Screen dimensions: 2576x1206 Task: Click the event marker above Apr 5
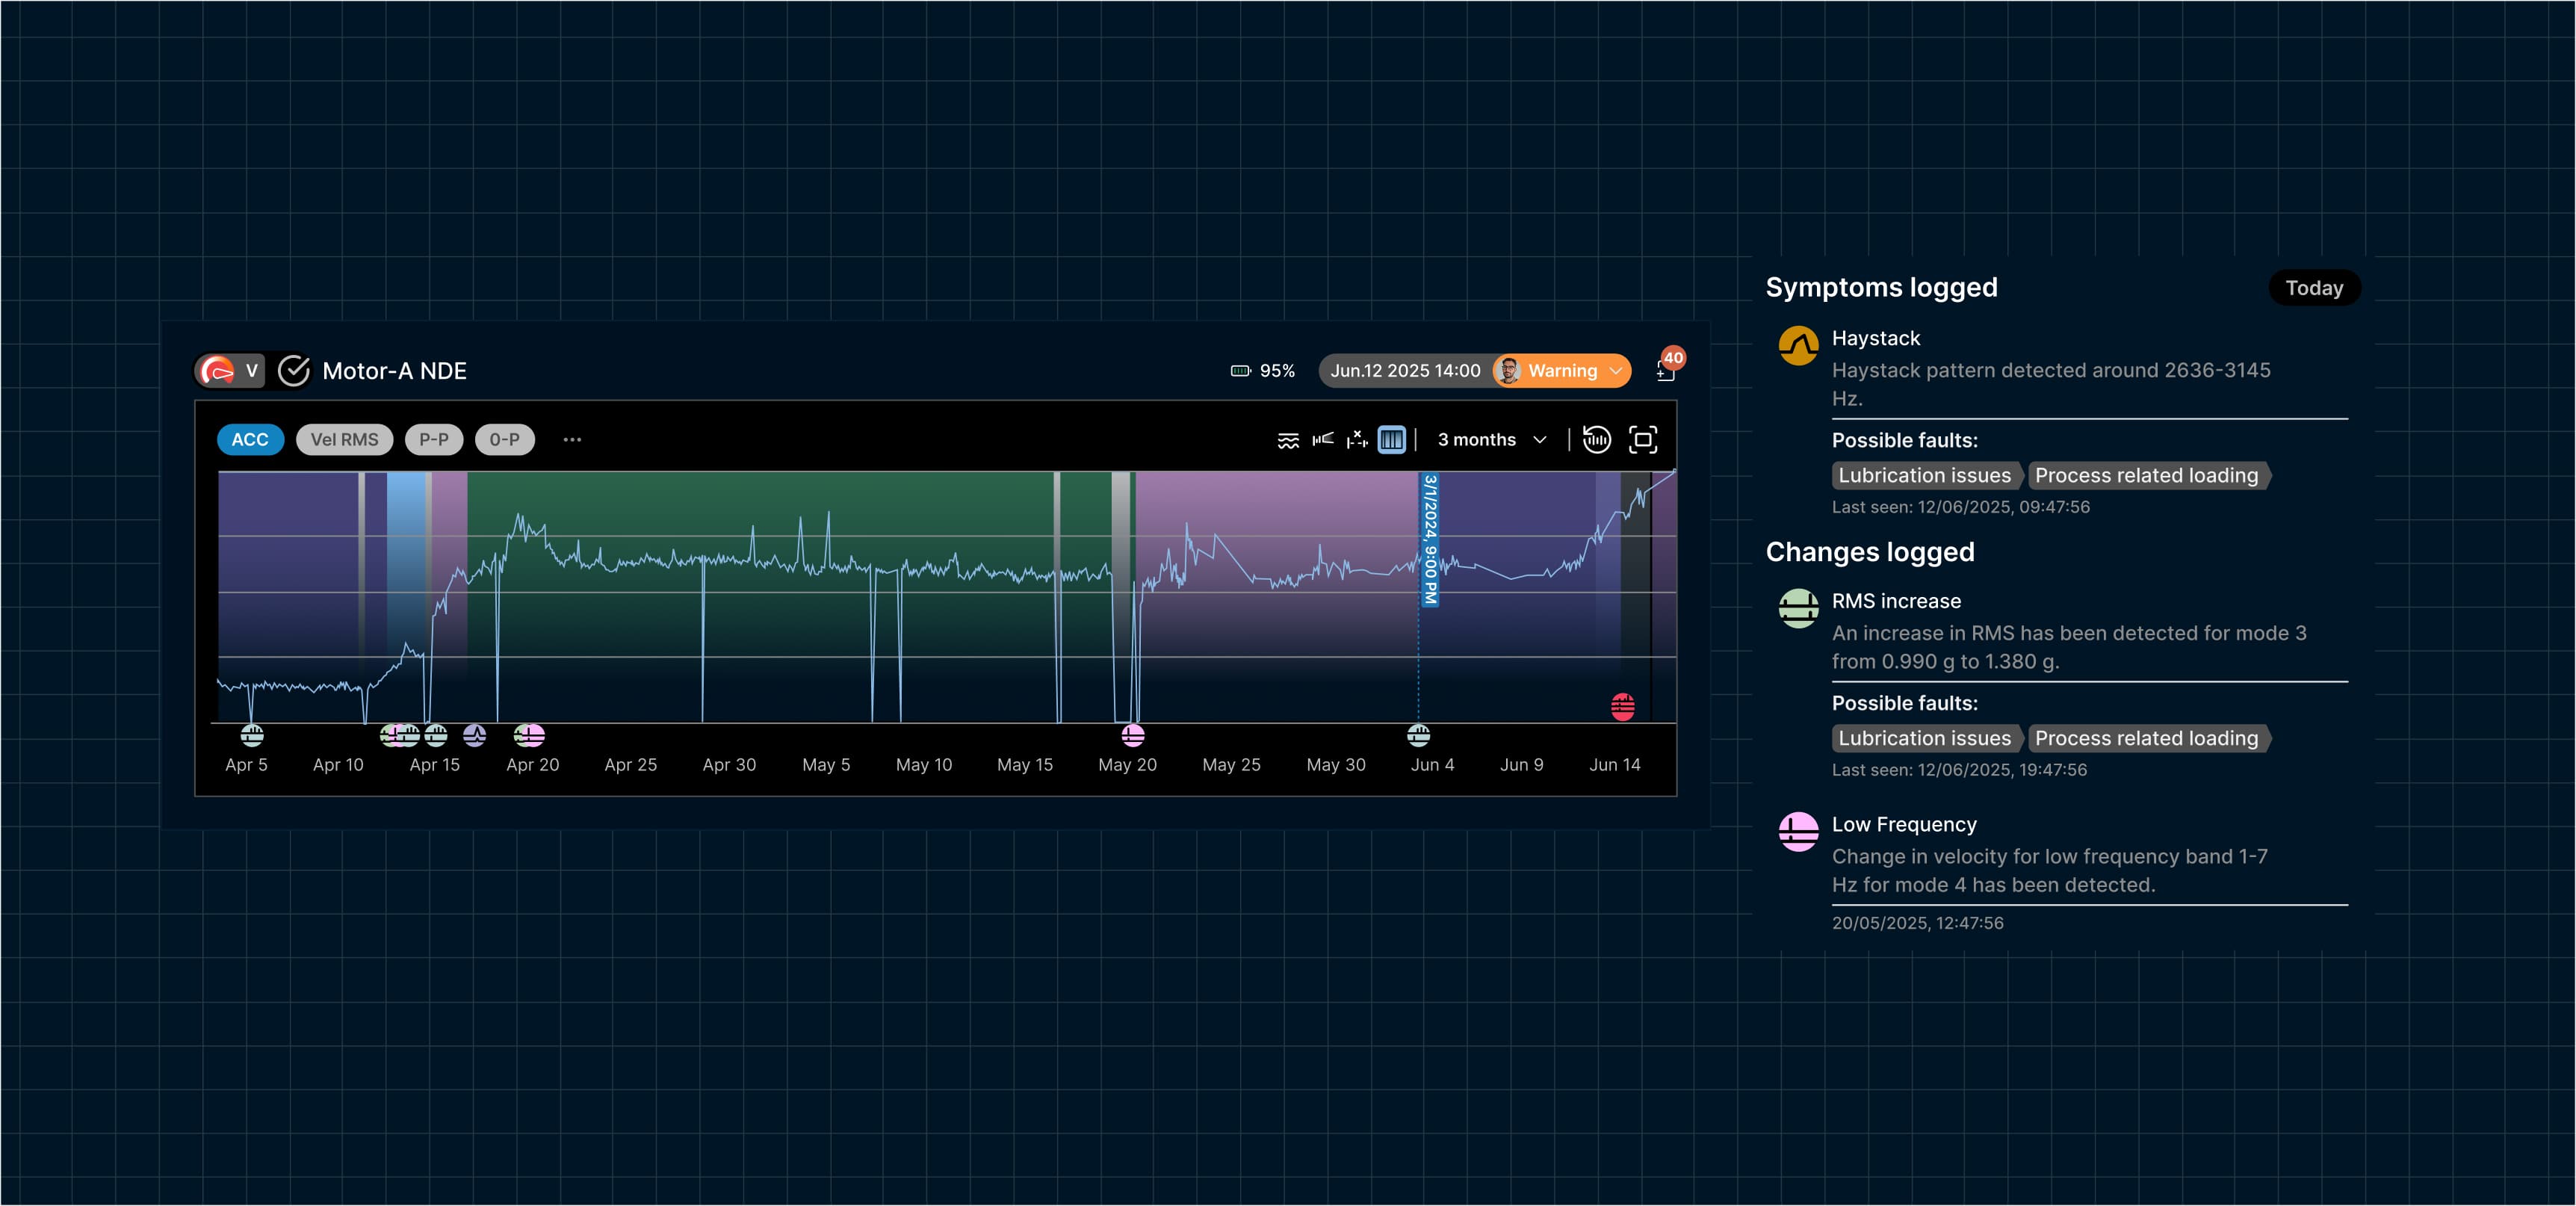[x=252, y=736]
